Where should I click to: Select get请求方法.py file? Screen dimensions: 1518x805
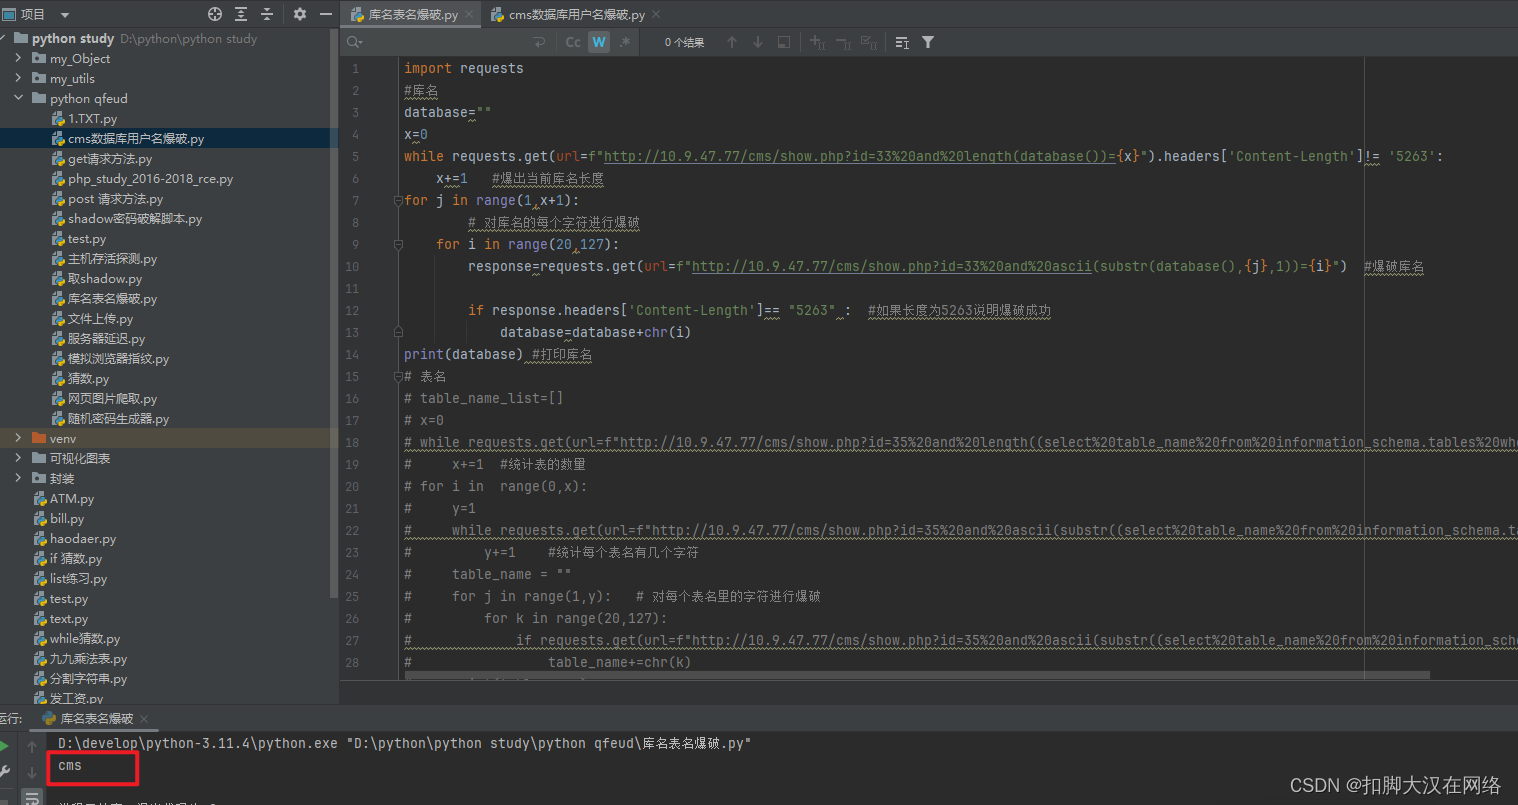[x=110, y=158]
